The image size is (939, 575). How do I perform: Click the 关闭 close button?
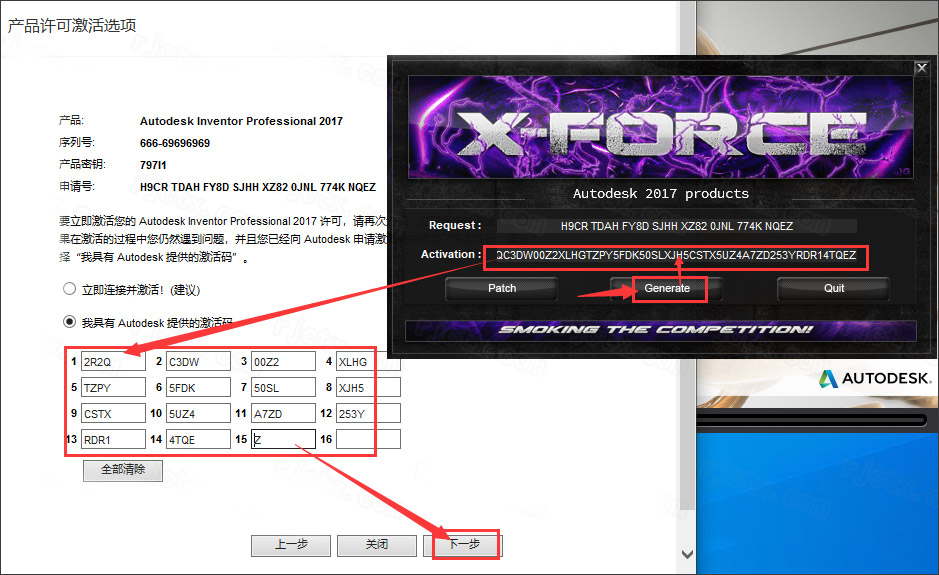tap(377, 545)
